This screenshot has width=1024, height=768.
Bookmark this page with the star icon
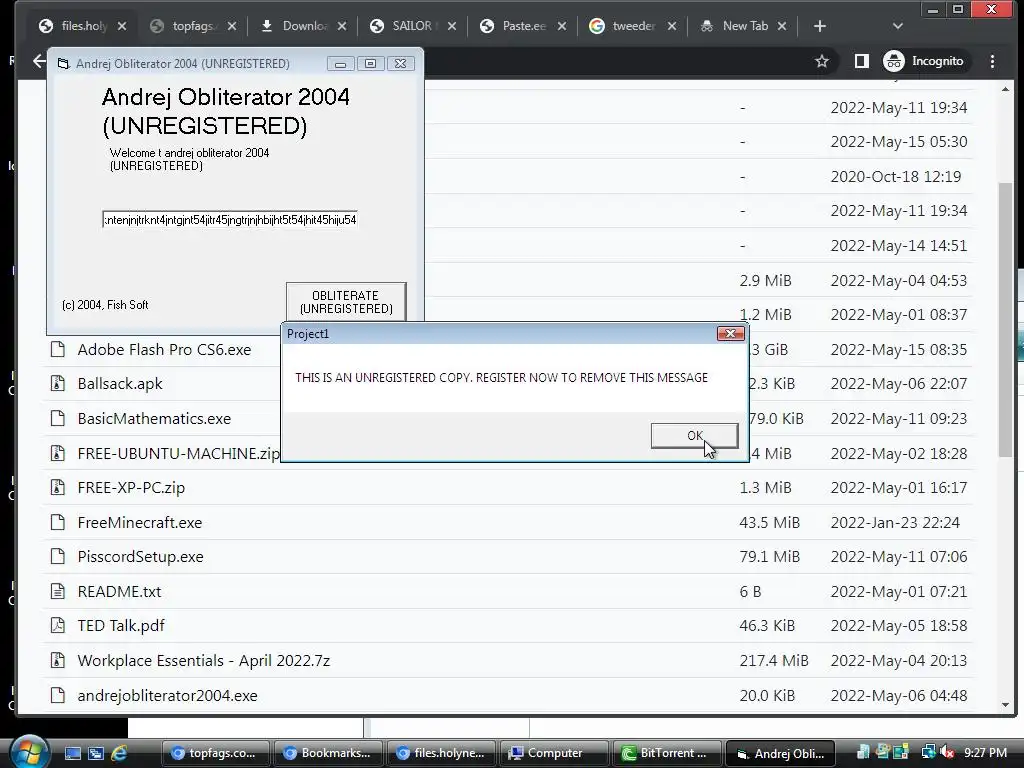click(822, 61)
